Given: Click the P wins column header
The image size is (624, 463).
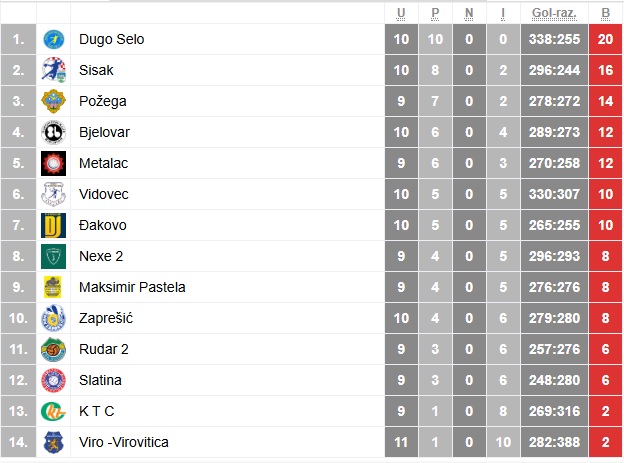Looking at the screenshot, I should click(x=435, y=14).
